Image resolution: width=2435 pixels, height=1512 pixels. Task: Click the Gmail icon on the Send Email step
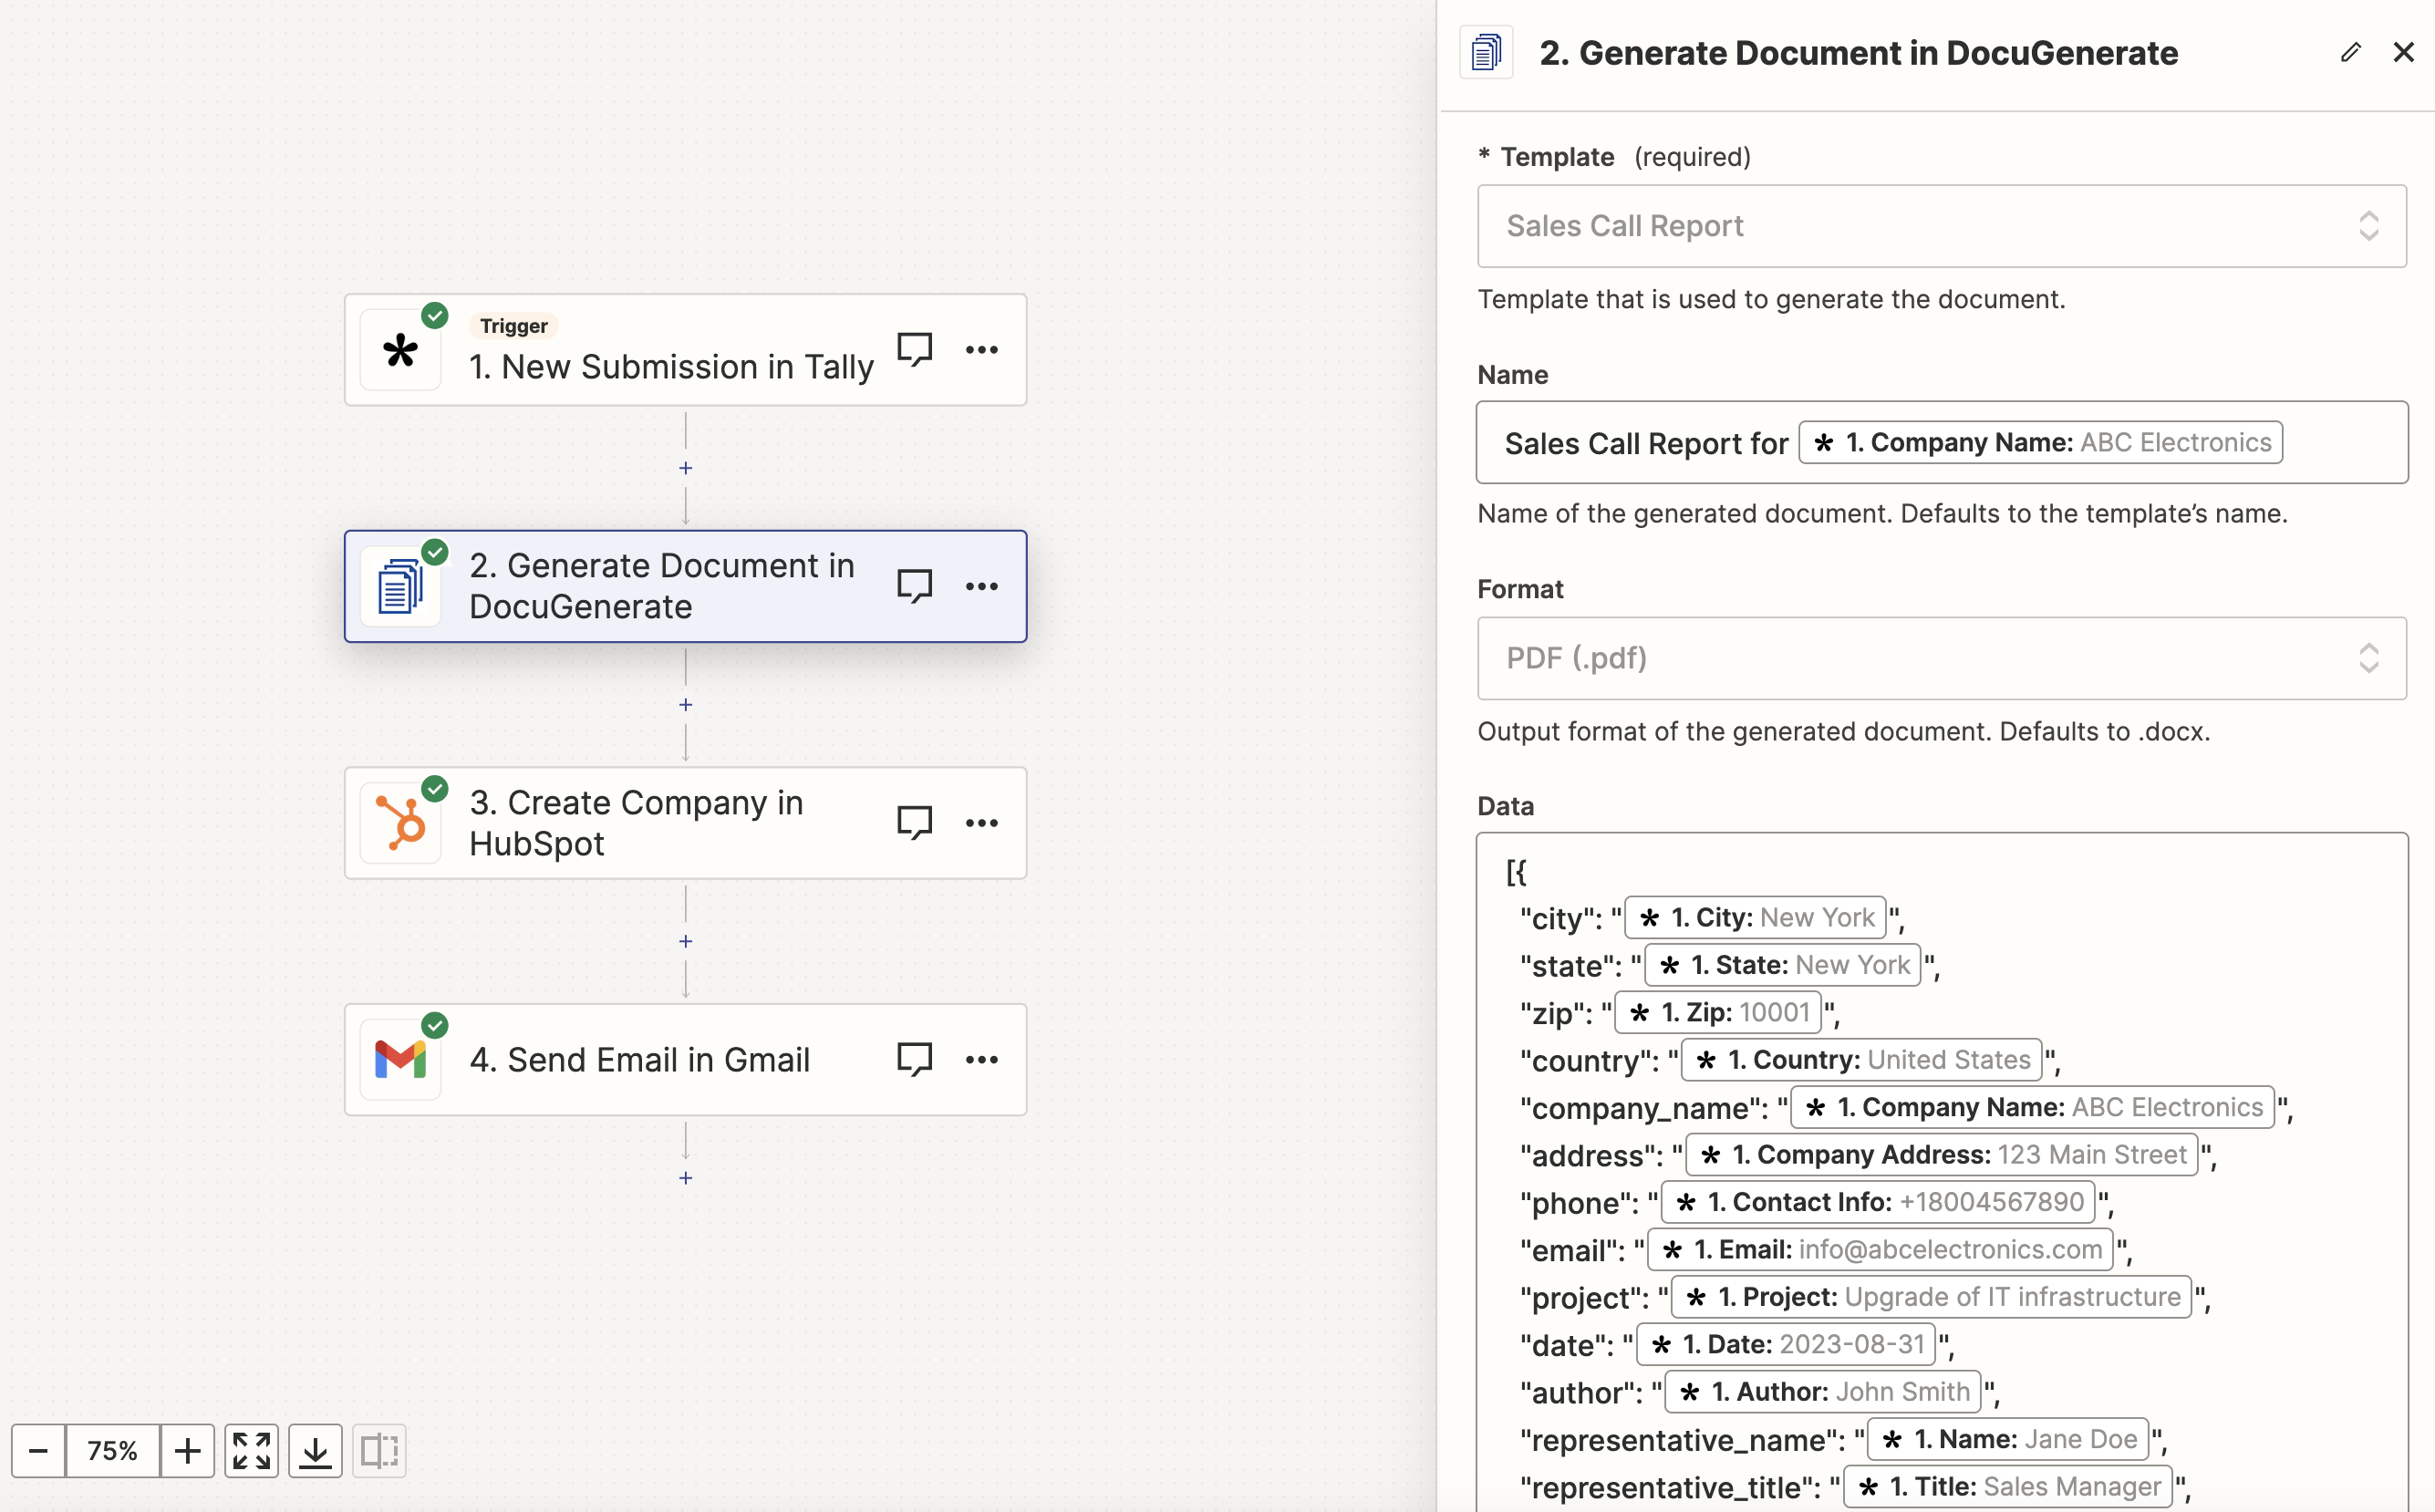pos(401,1058)
